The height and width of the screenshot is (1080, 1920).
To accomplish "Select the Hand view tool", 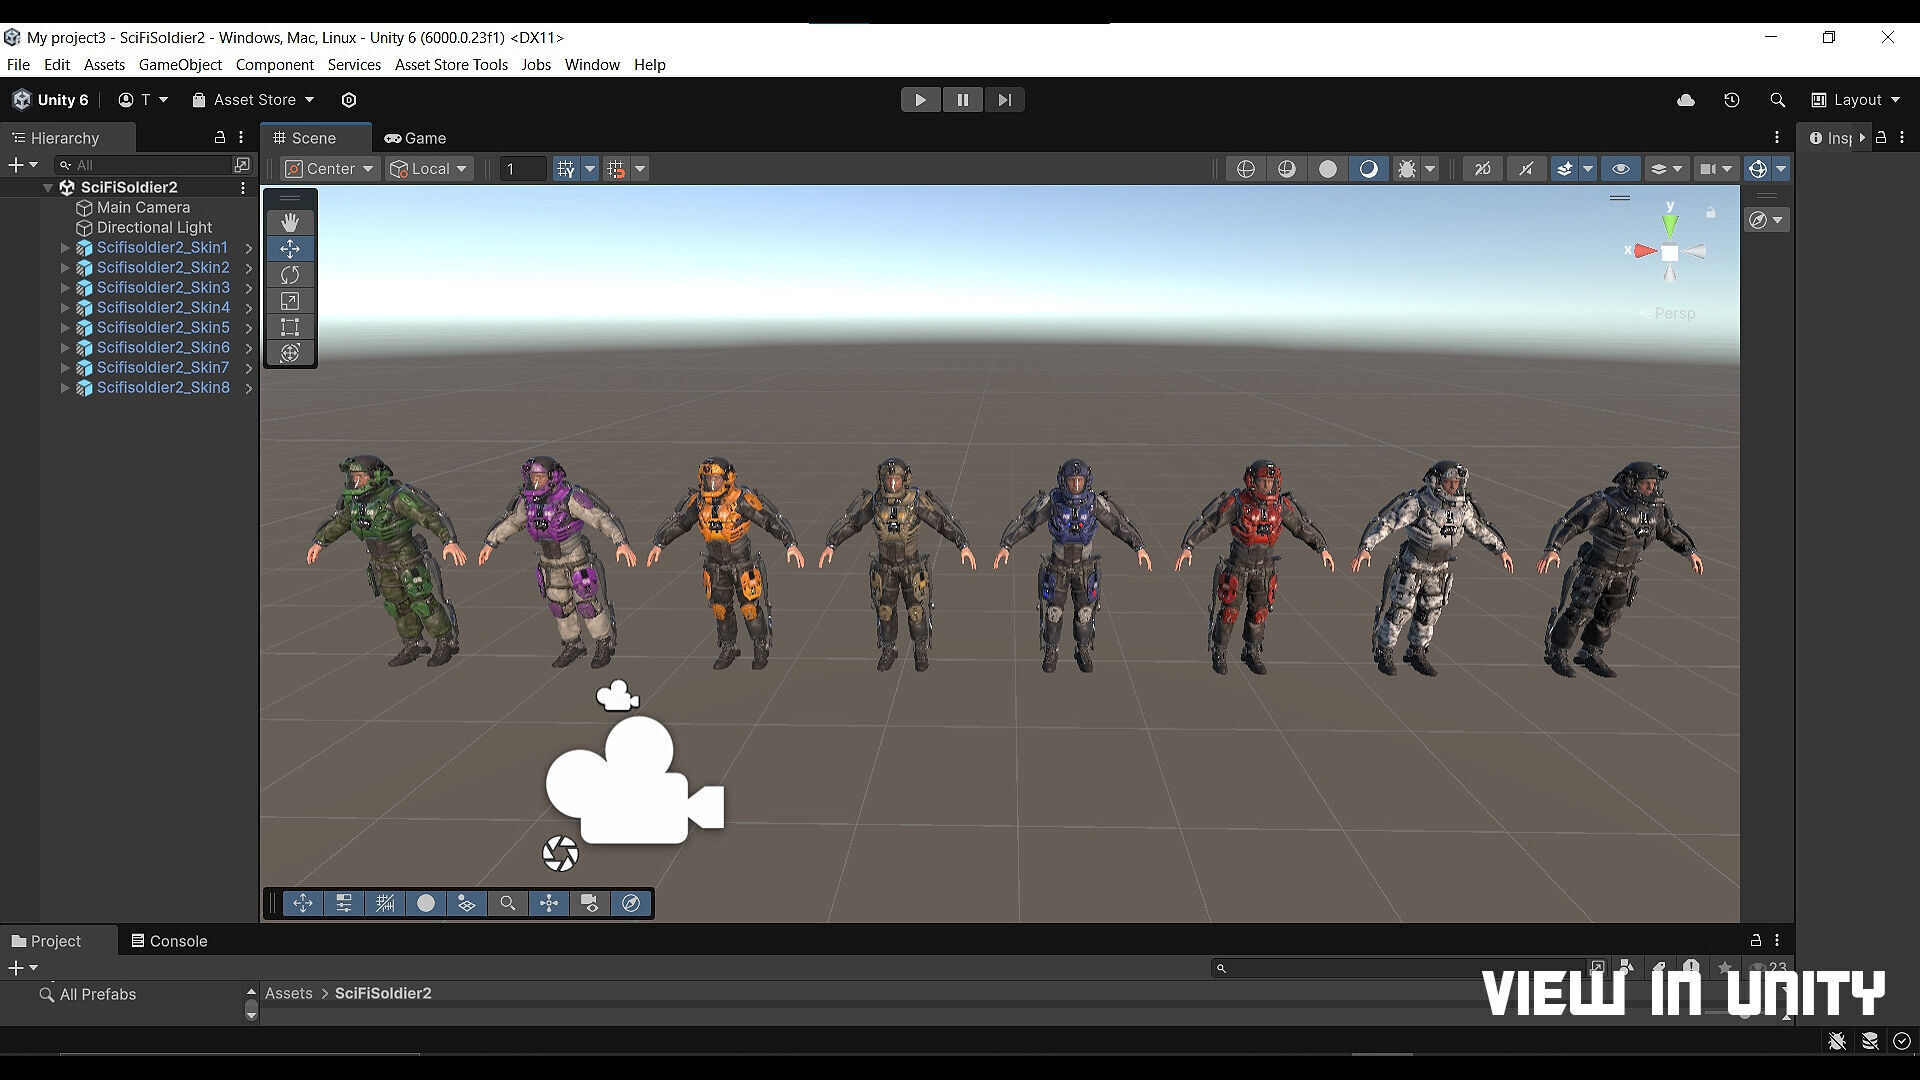I will 290,222.
